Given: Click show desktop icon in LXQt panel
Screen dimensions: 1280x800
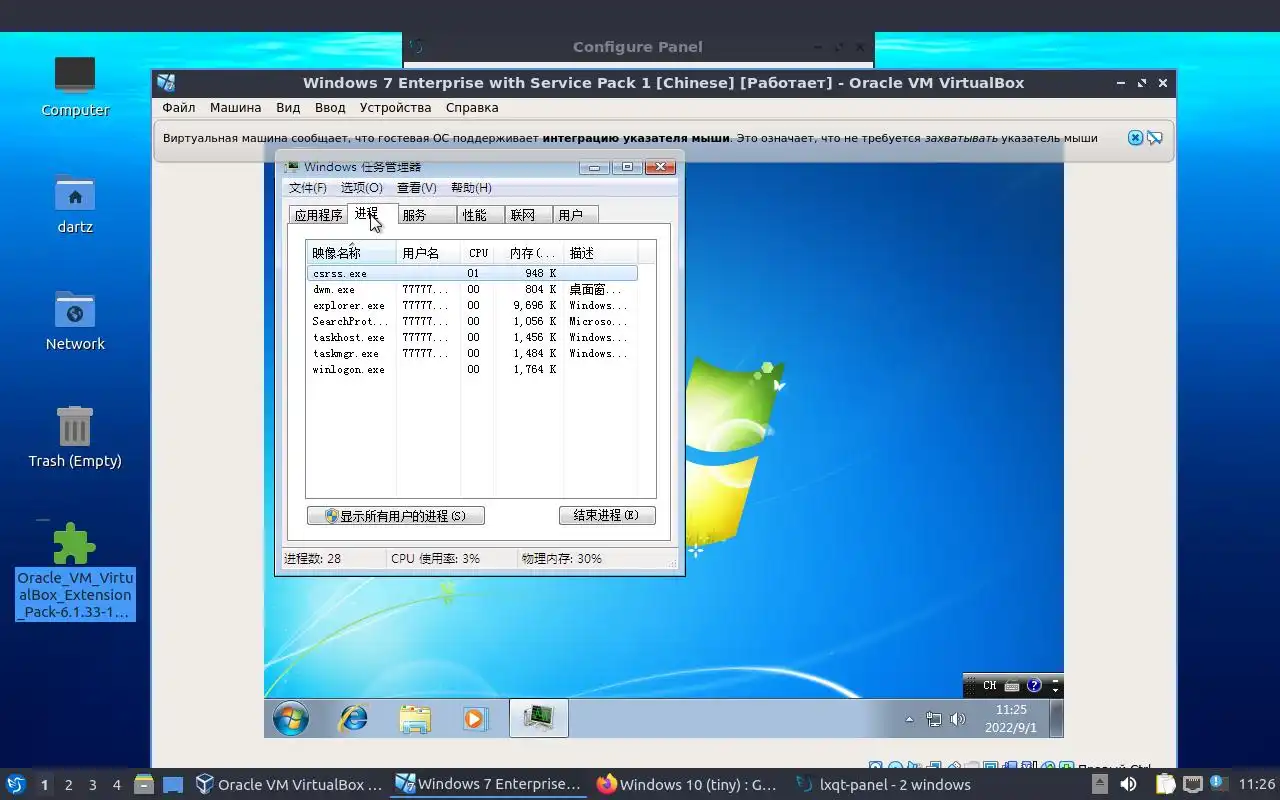Looking at the screenshot, I should pyautogui.click(x=173, y=784).
